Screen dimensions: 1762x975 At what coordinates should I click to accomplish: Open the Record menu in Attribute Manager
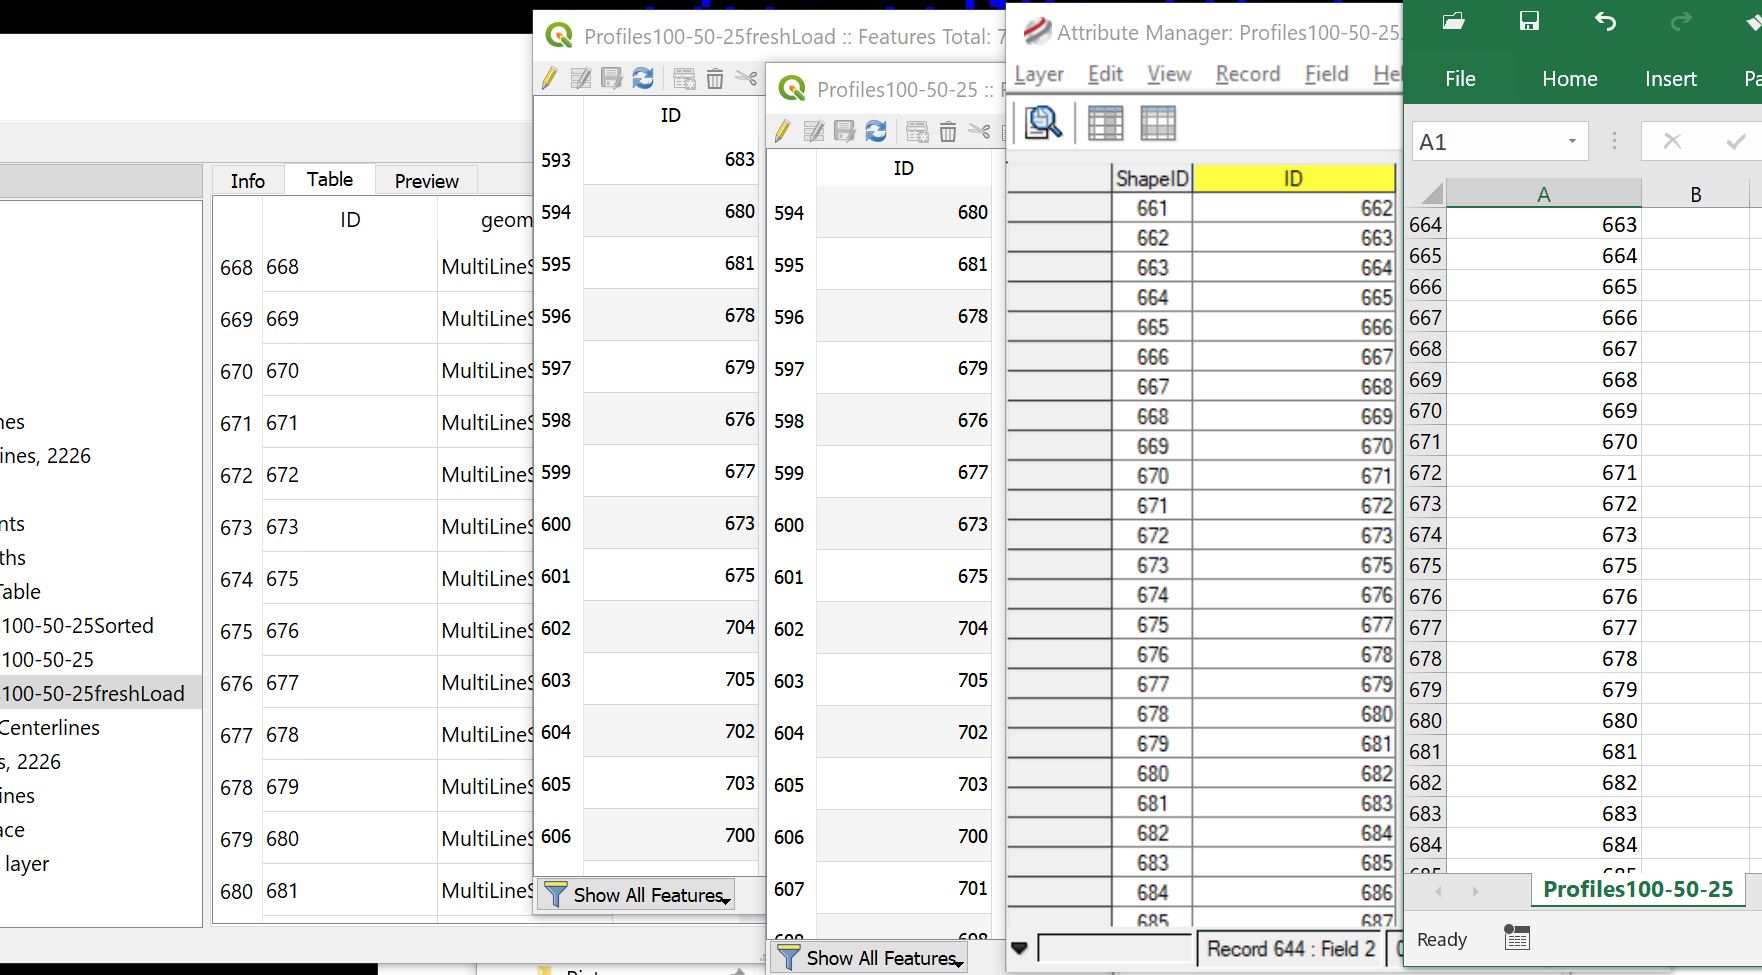pos(1247,73)
